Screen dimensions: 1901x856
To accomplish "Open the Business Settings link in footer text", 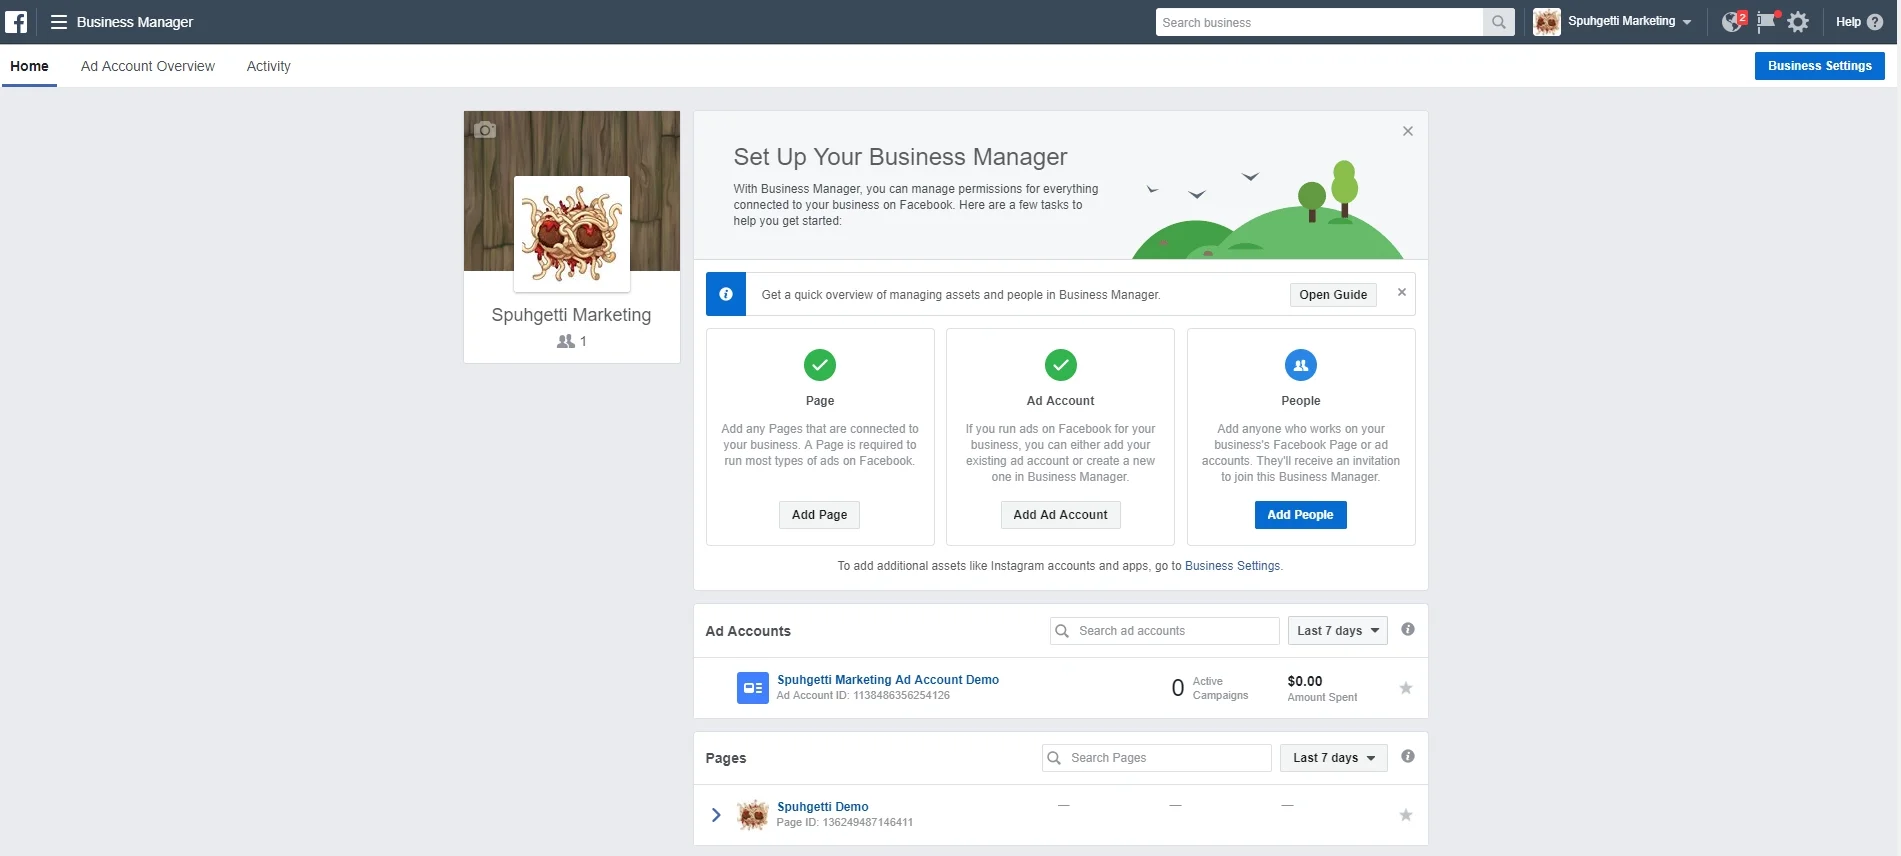I will point(1232,566).
